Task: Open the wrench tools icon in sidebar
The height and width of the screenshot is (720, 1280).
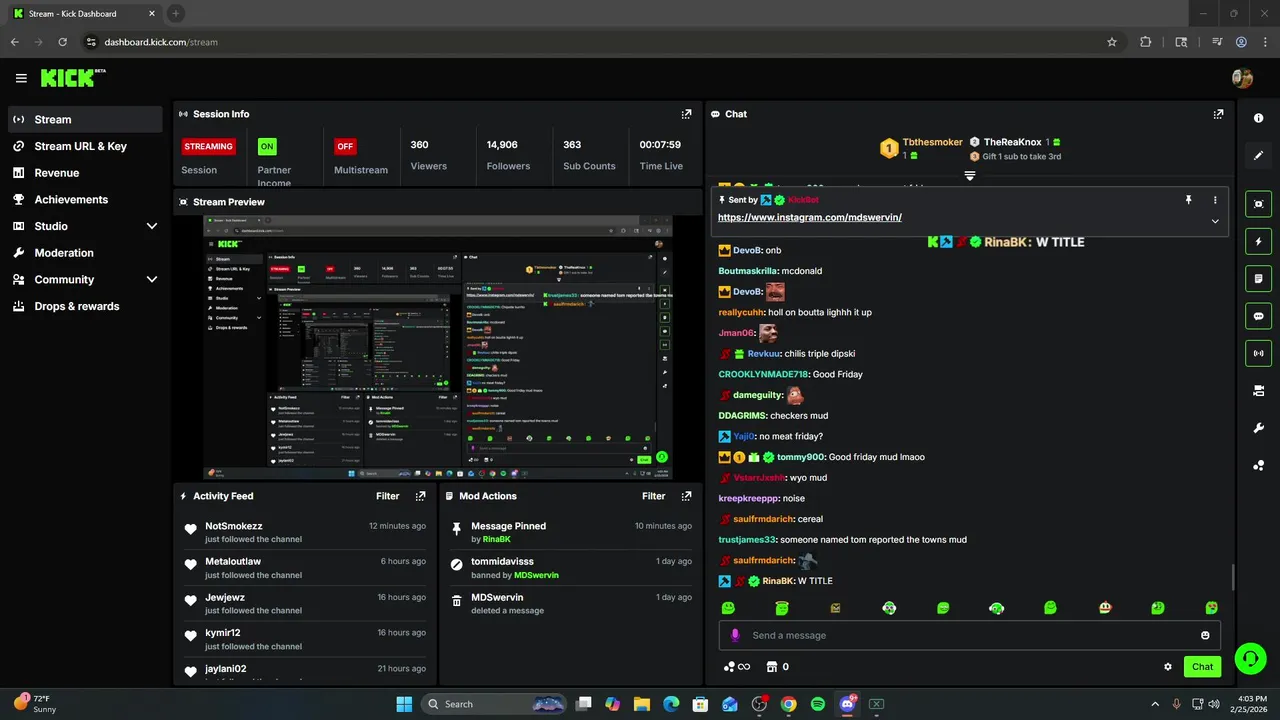Action: [x=1258, y=428]
